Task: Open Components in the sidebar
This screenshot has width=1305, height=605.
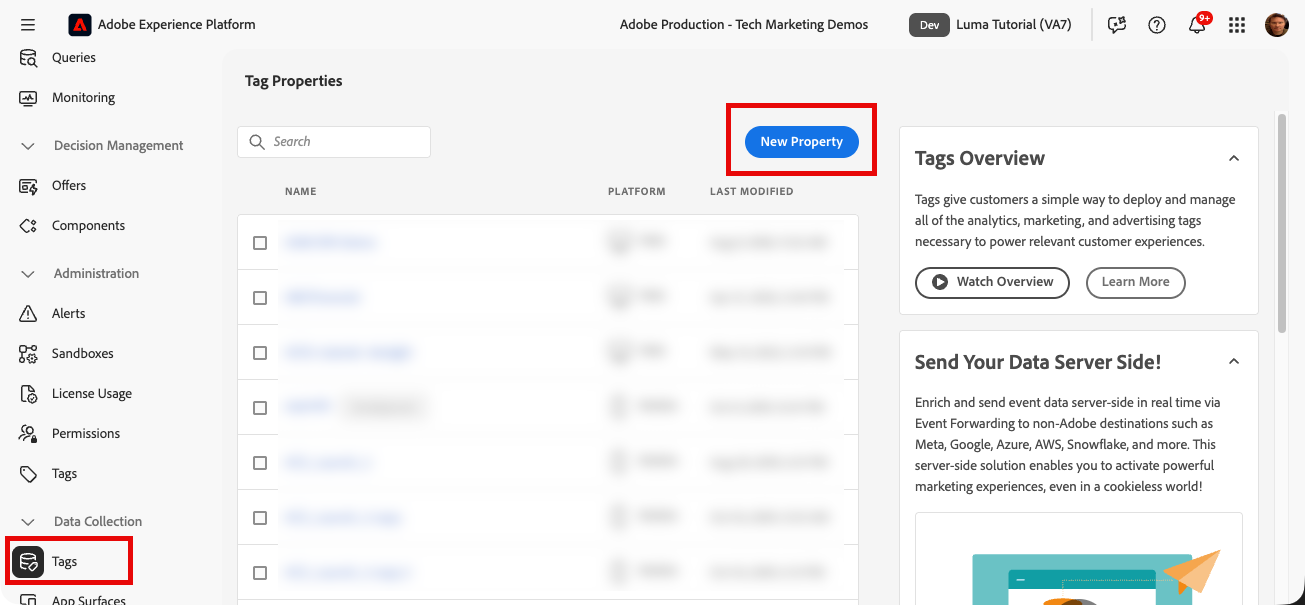Action: [x=88, y=226]
